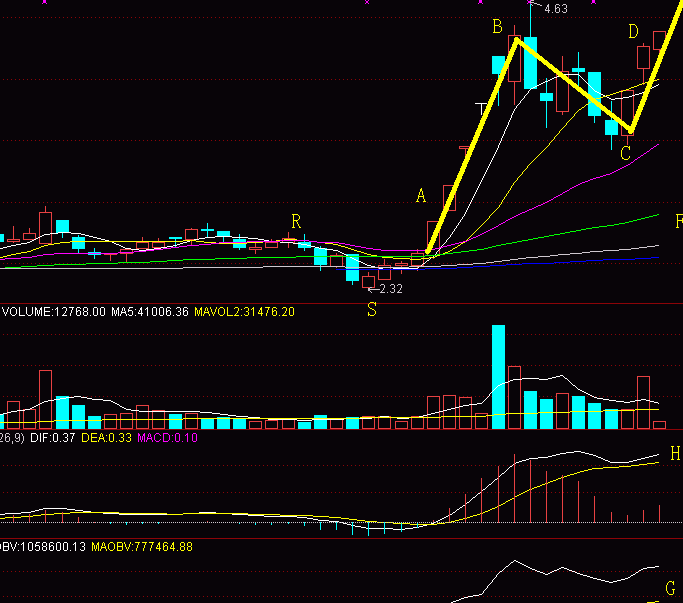Click the G label in the OBV panel
Screen dimensions: 683x603
(x=671, y=587)
